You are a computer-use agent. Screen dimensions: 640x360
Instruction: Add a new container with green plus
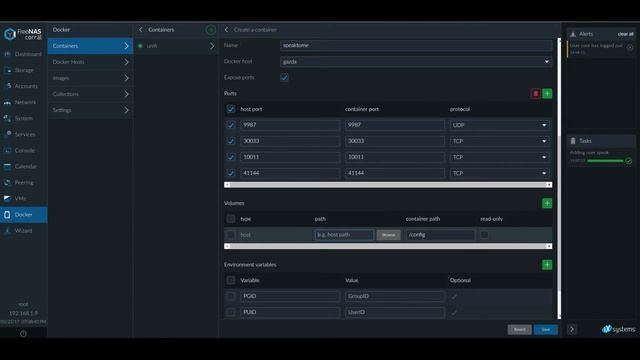(211, 30)
